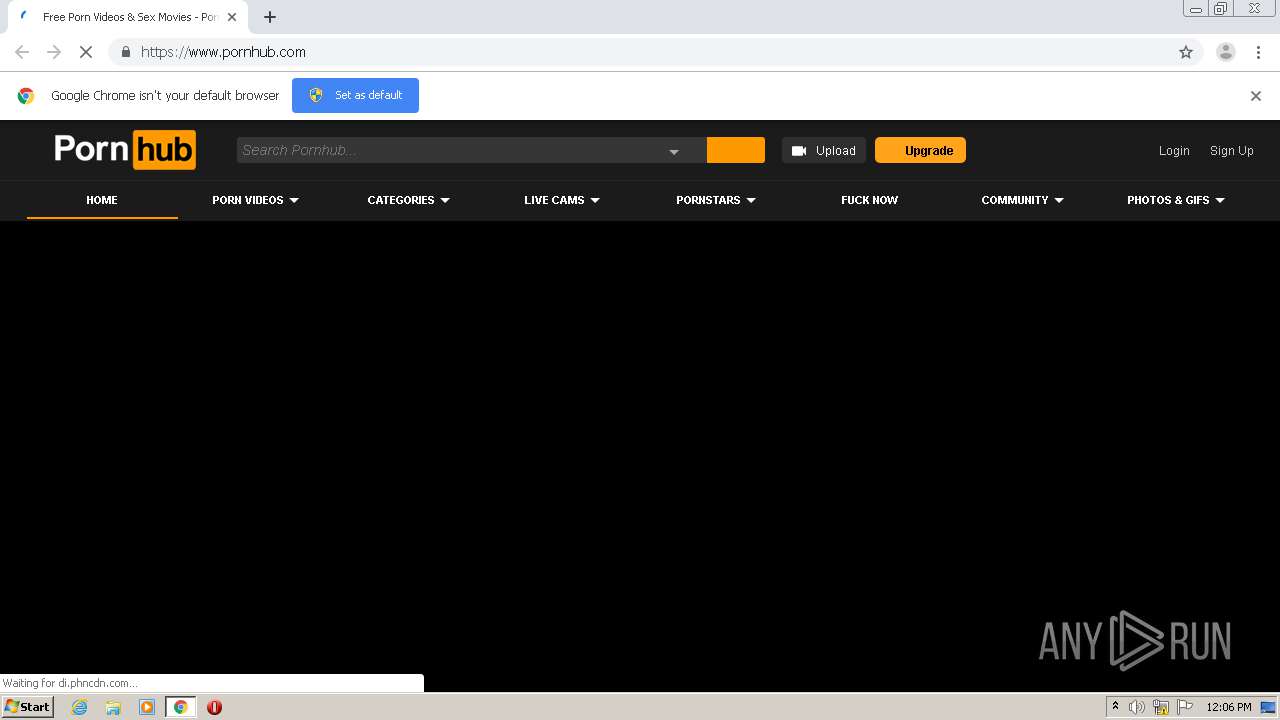Restore down the Chrome window

pyautogui.click(x=1221, y=9)
